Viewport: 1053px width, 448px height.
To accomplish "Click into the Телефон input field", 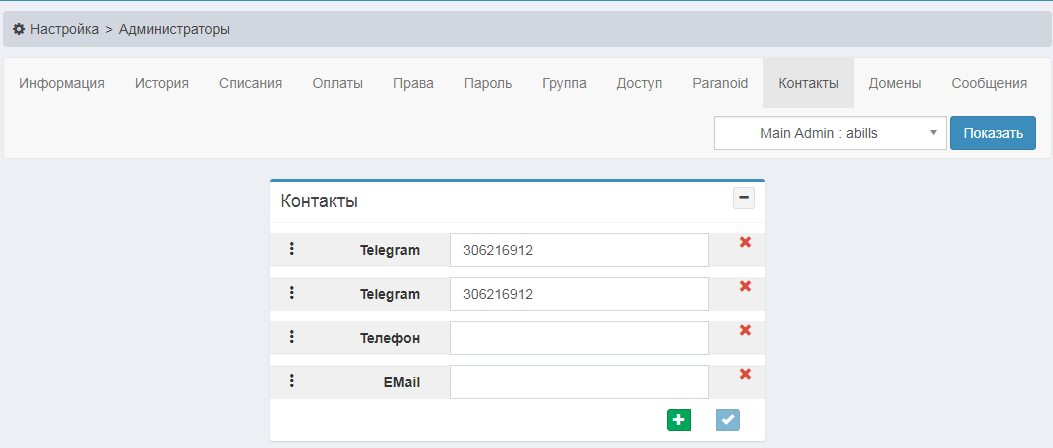I will pos(579,338).
